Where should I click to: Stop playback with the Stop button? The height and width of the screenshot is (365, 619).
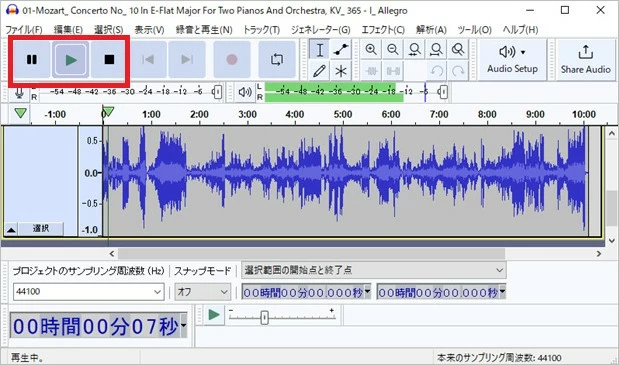(109, 60)
